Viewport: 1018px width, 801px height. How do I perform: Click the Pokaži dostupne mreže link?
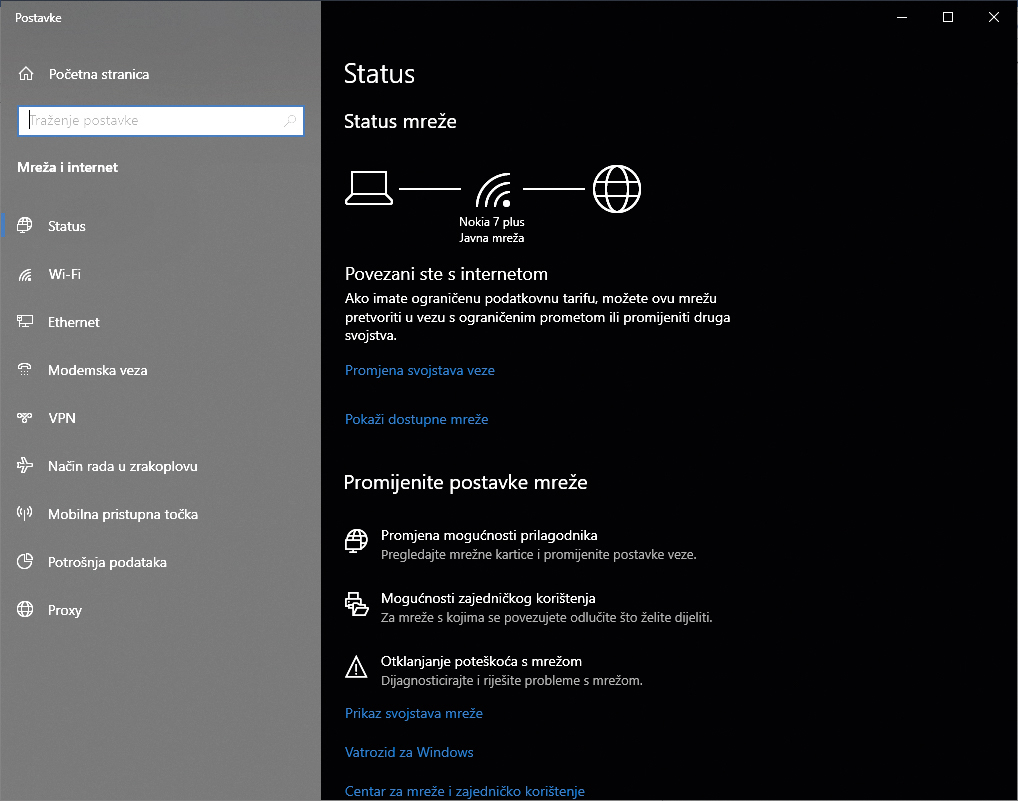pyautogui.click(x=416, y=419)
